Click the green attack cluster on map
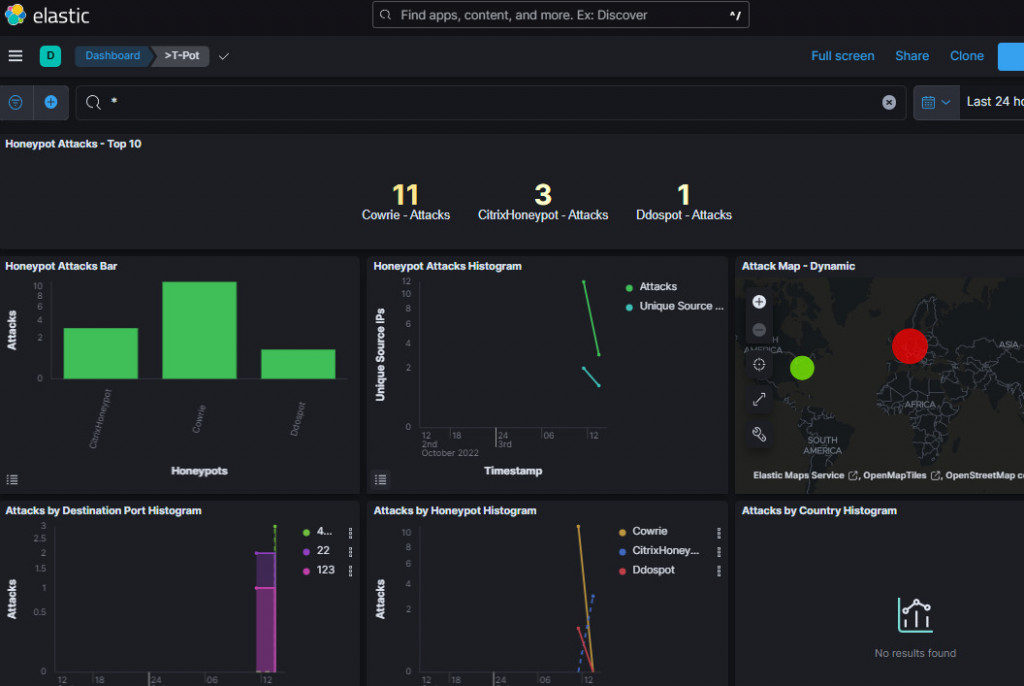This screenshot has height=686, width=1024. pyautogui.click(x=802, y=368)
